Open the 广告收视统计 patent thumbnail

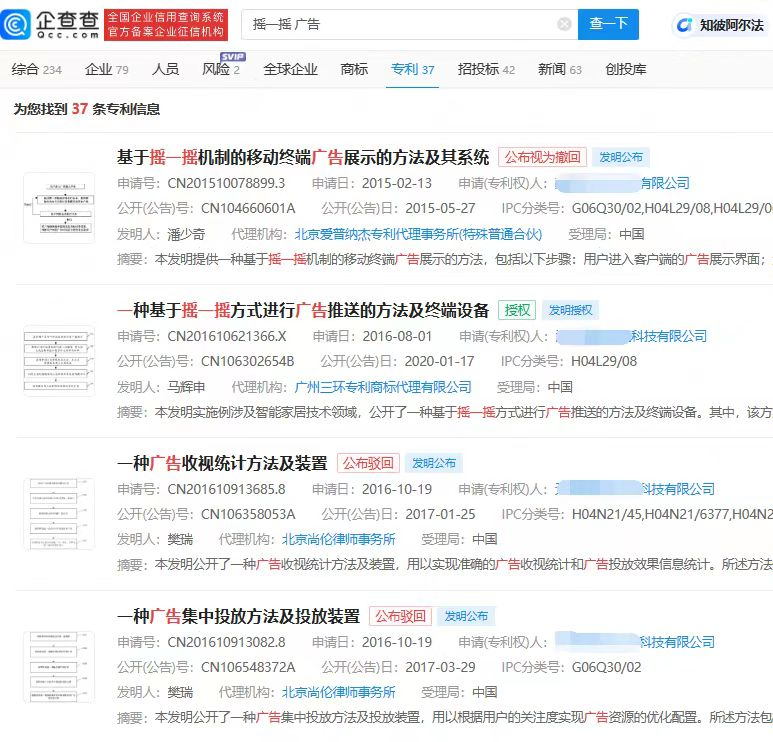[59, 514]
